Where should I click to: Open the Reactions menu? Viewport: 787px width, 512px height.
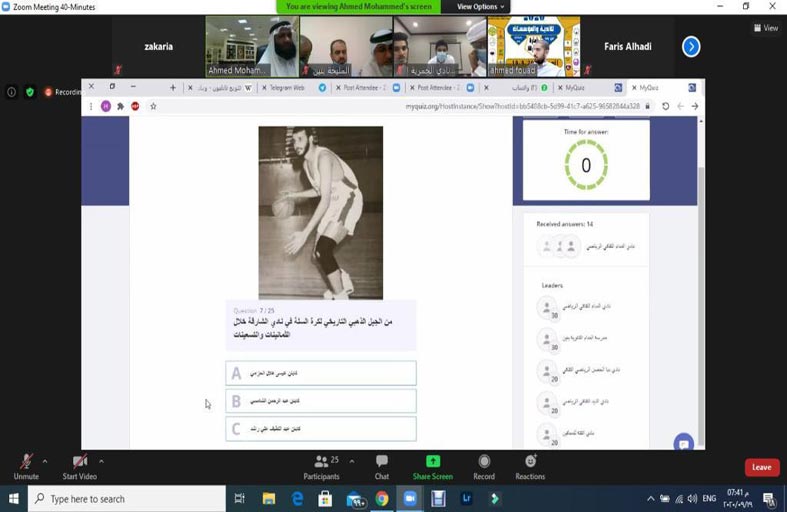pyautogui.click(x=530, y=465)
